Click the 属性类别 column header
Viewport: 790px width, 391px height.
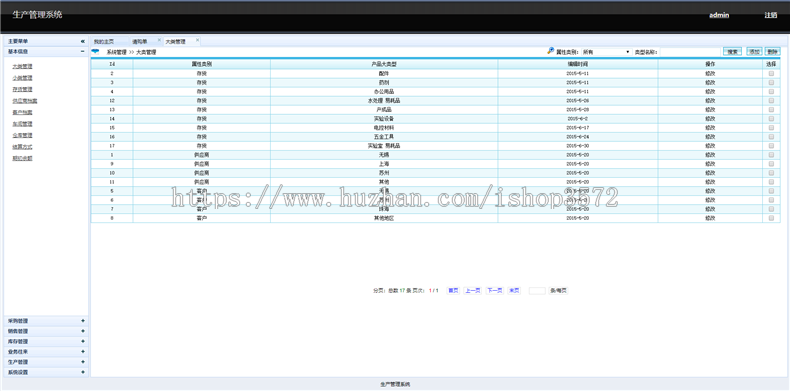pos(202,64)
